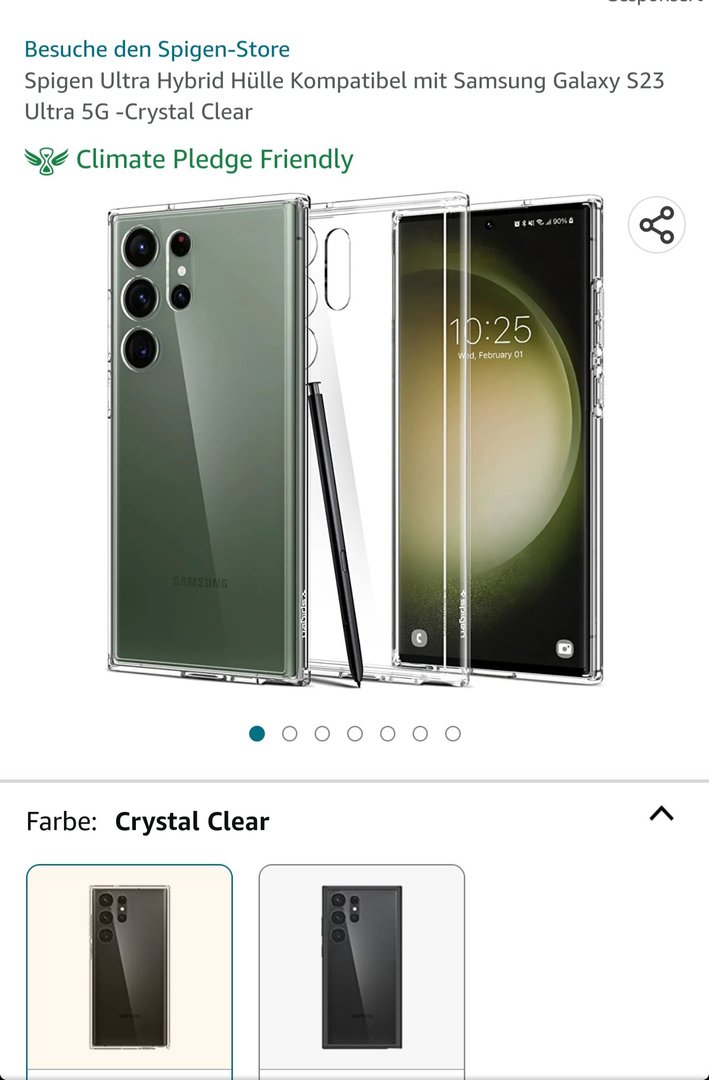Image resolution: width=709 pixels, height=1080 pixels.
Task: Open Climate Pledge Friendly leaf icon
Action: point(46,160)
